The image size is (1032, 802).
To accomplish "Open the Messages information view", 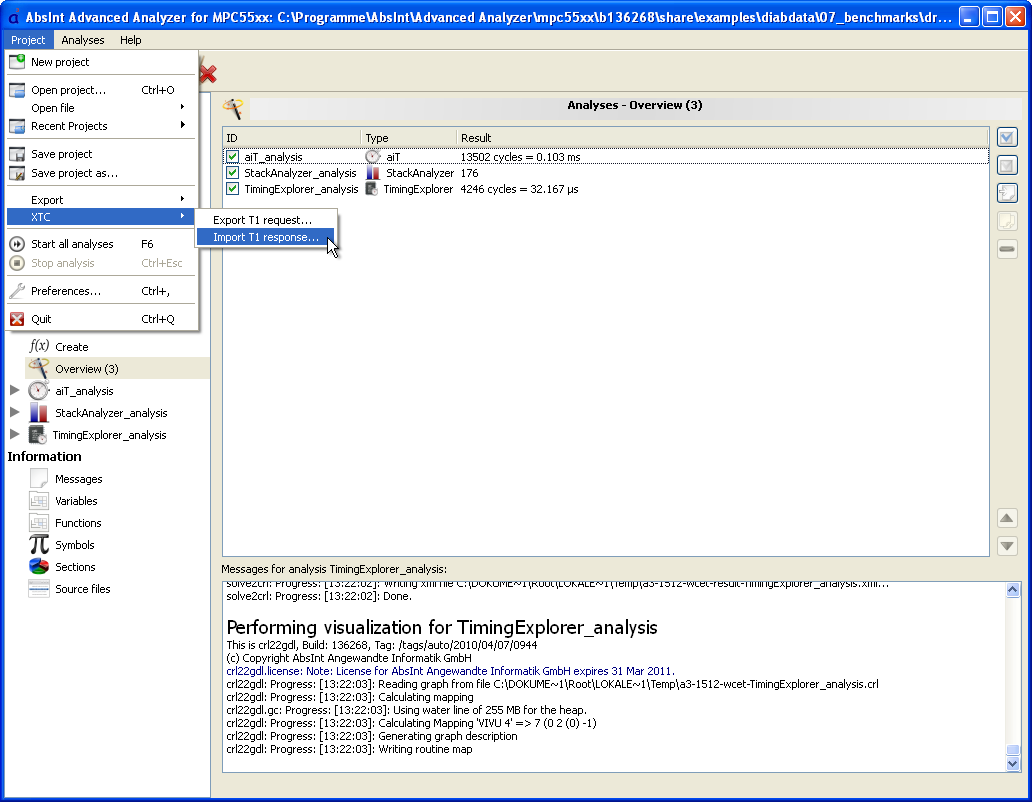I will coord(78,479).
